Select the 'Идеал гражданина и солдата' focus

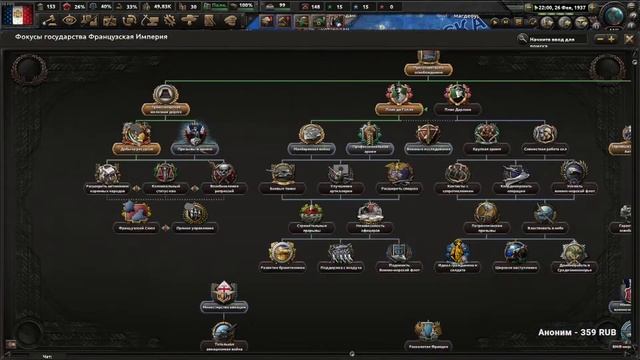(458, 257)
